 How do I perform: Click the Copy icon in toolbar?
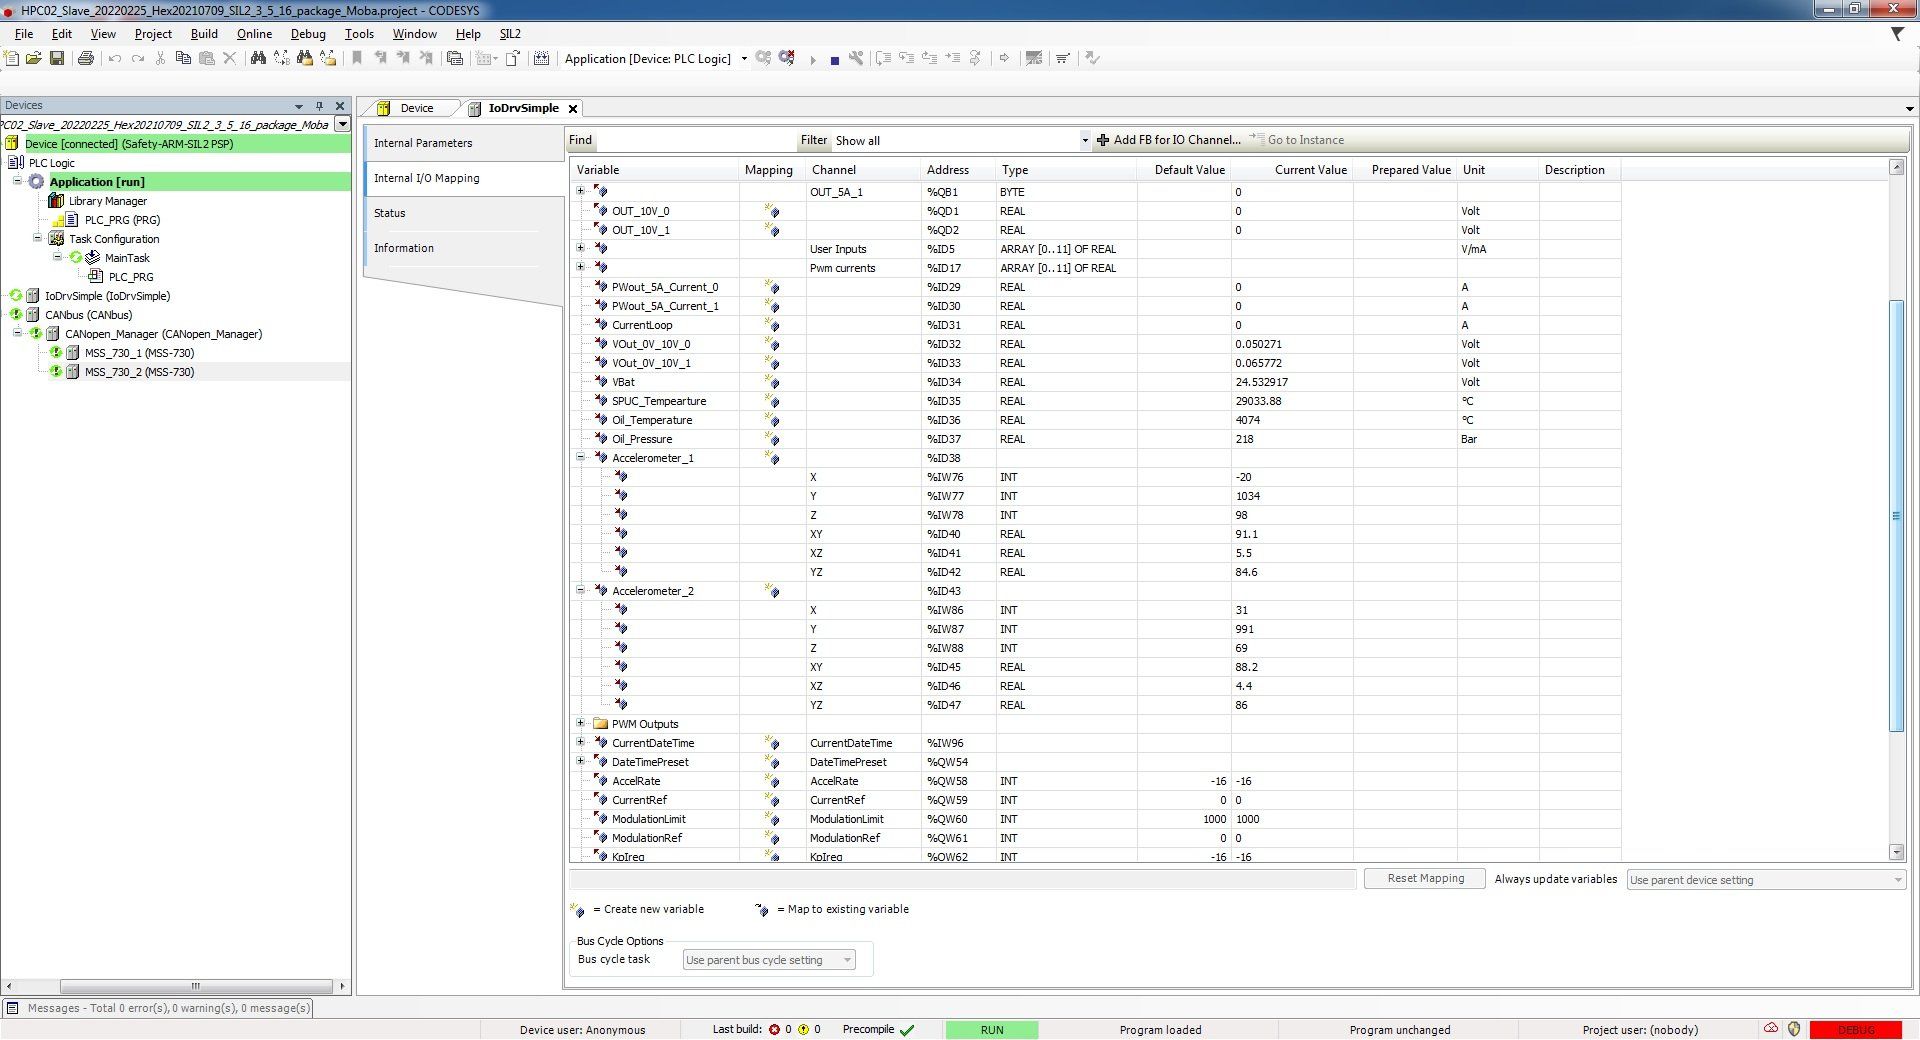point(183,59)
